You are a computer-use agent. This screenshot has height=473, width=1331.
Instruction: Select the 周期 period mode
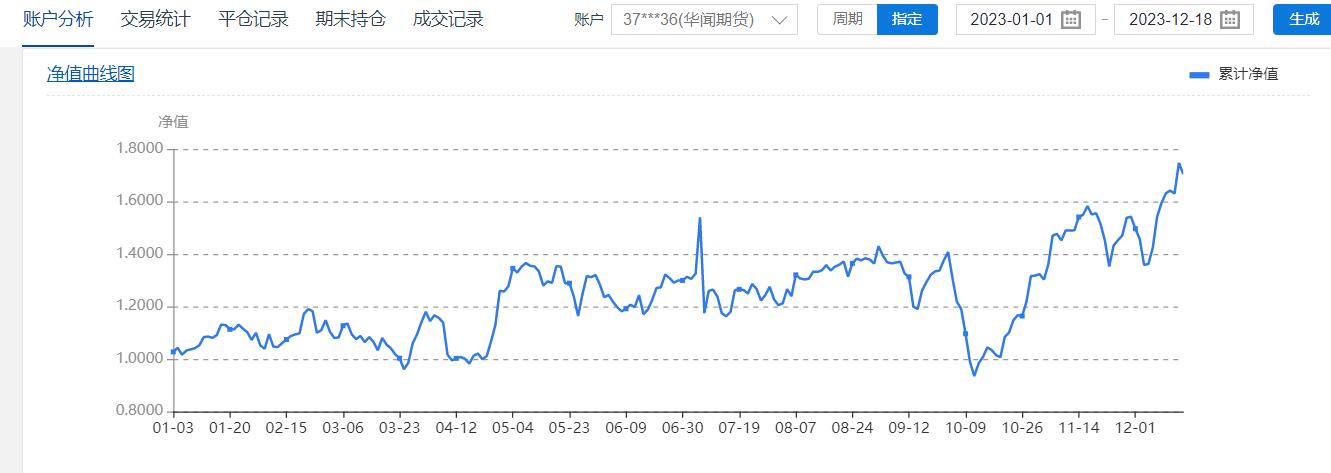coord(847,19)
